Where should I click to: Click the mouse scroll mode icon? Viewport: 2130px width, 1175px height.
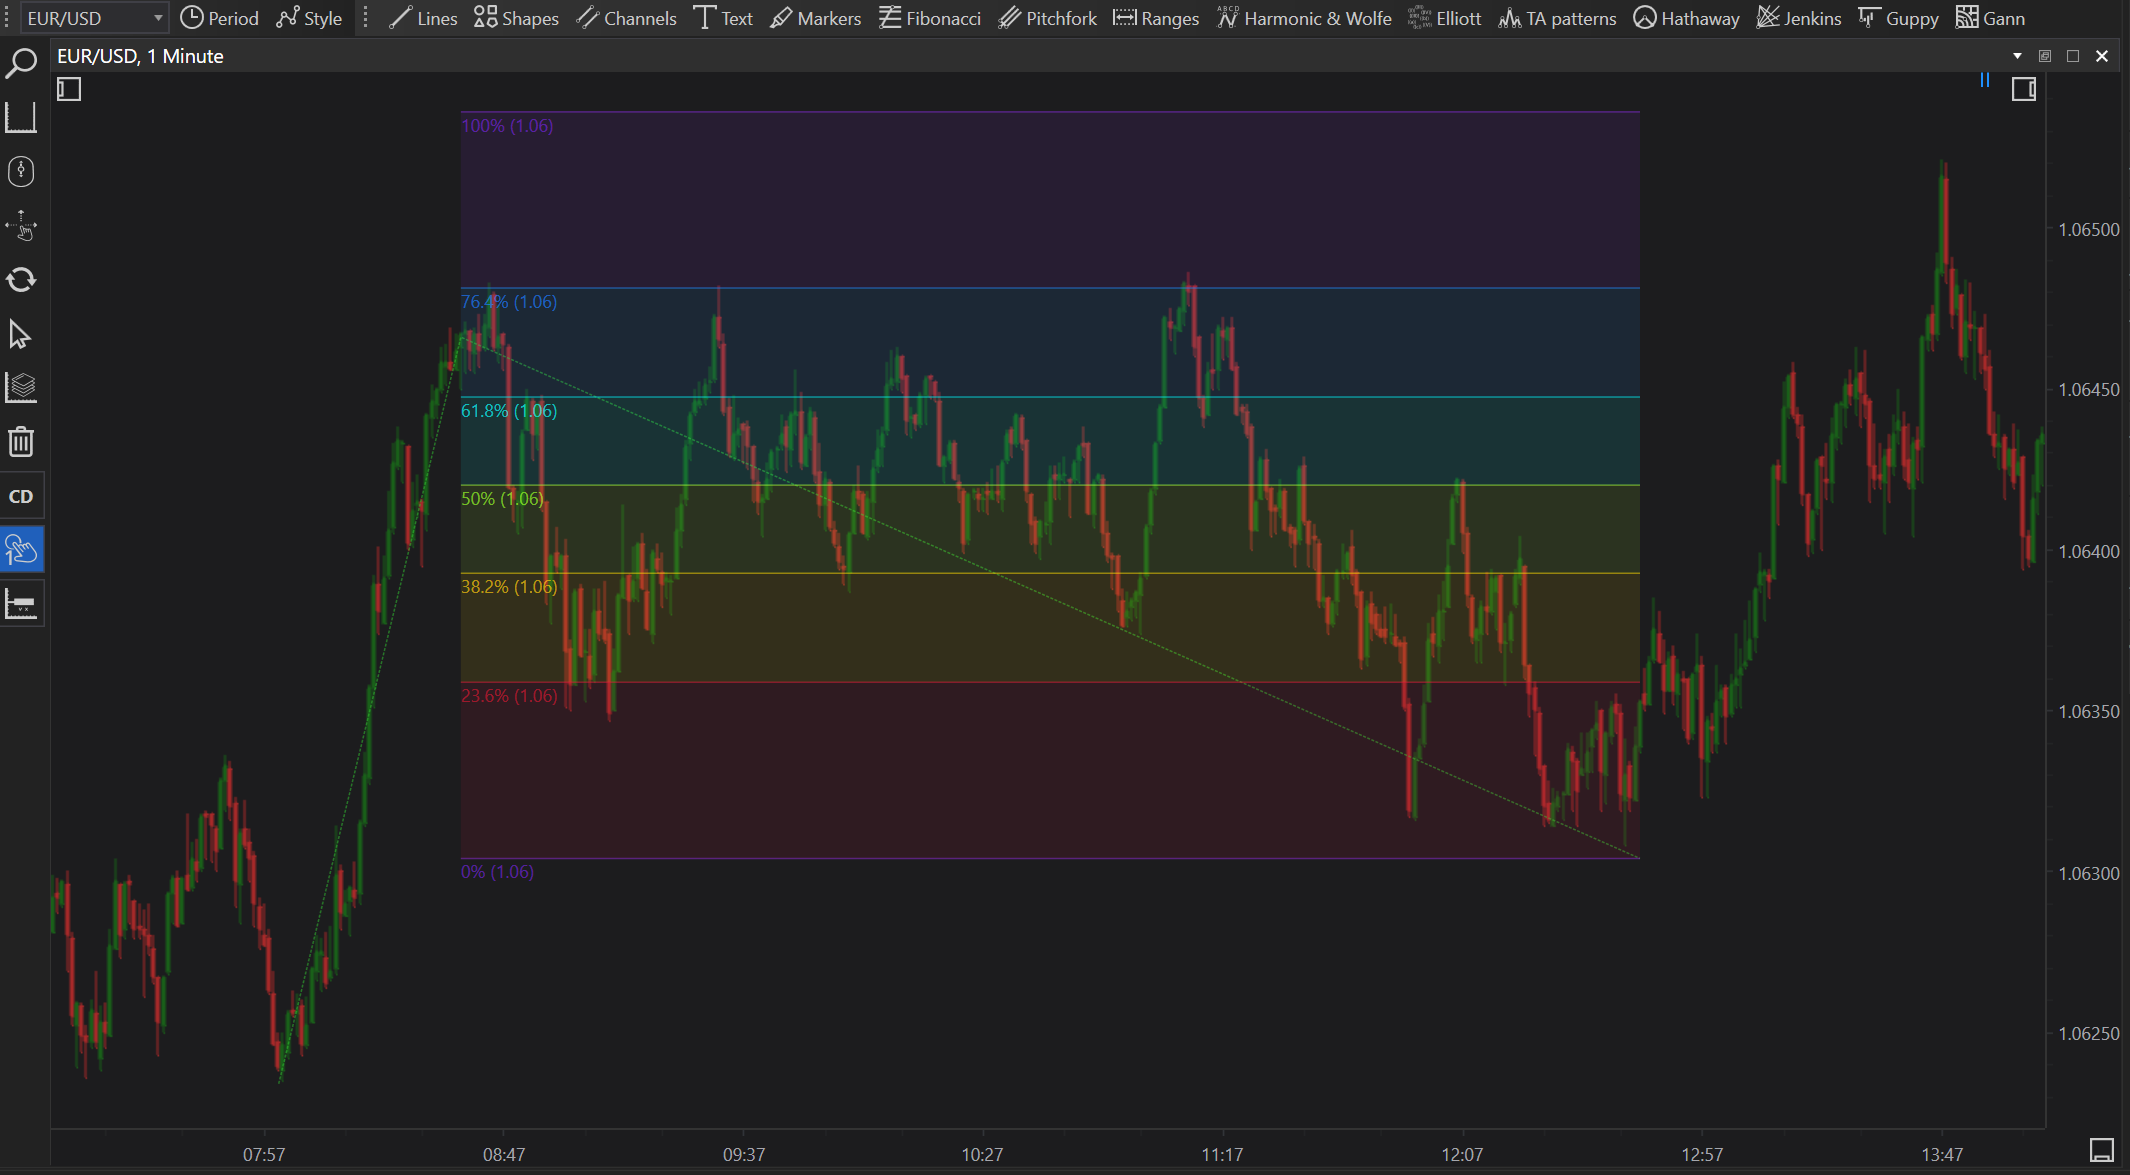pyautogui.click(x=21, y=171)
